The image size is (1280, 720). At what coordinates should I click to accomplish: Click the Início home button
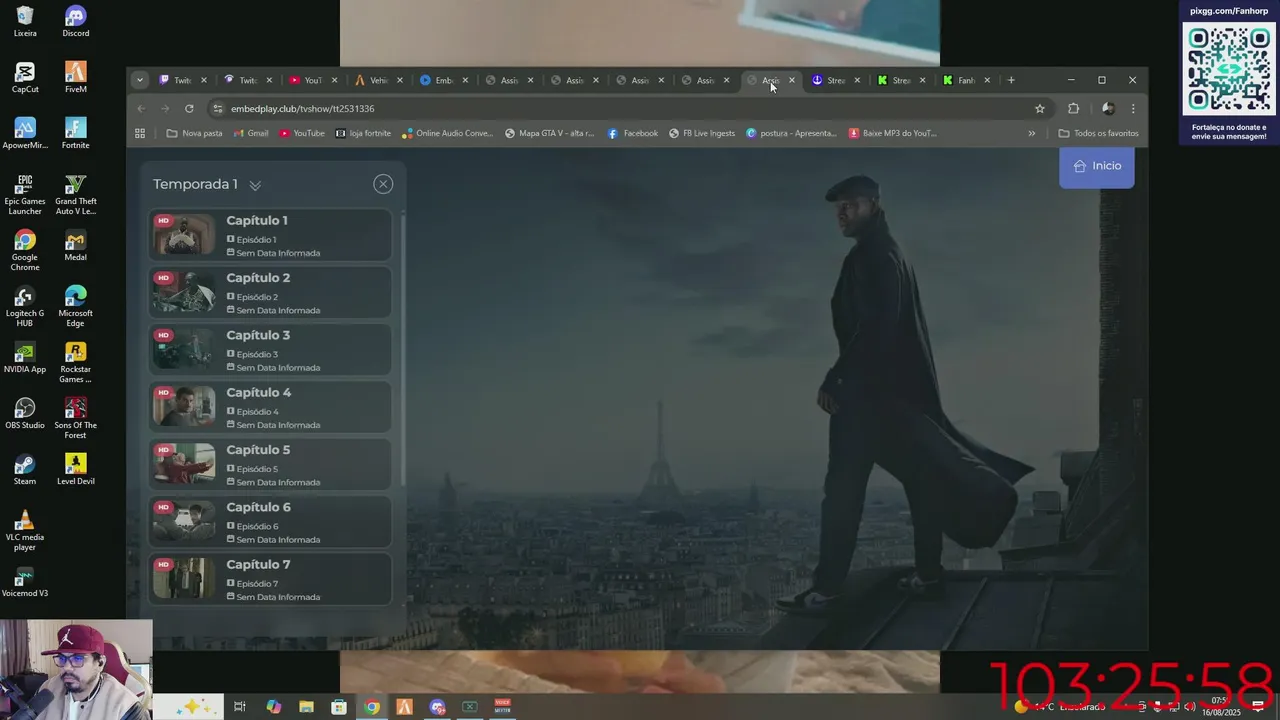tap(1097, 166)
